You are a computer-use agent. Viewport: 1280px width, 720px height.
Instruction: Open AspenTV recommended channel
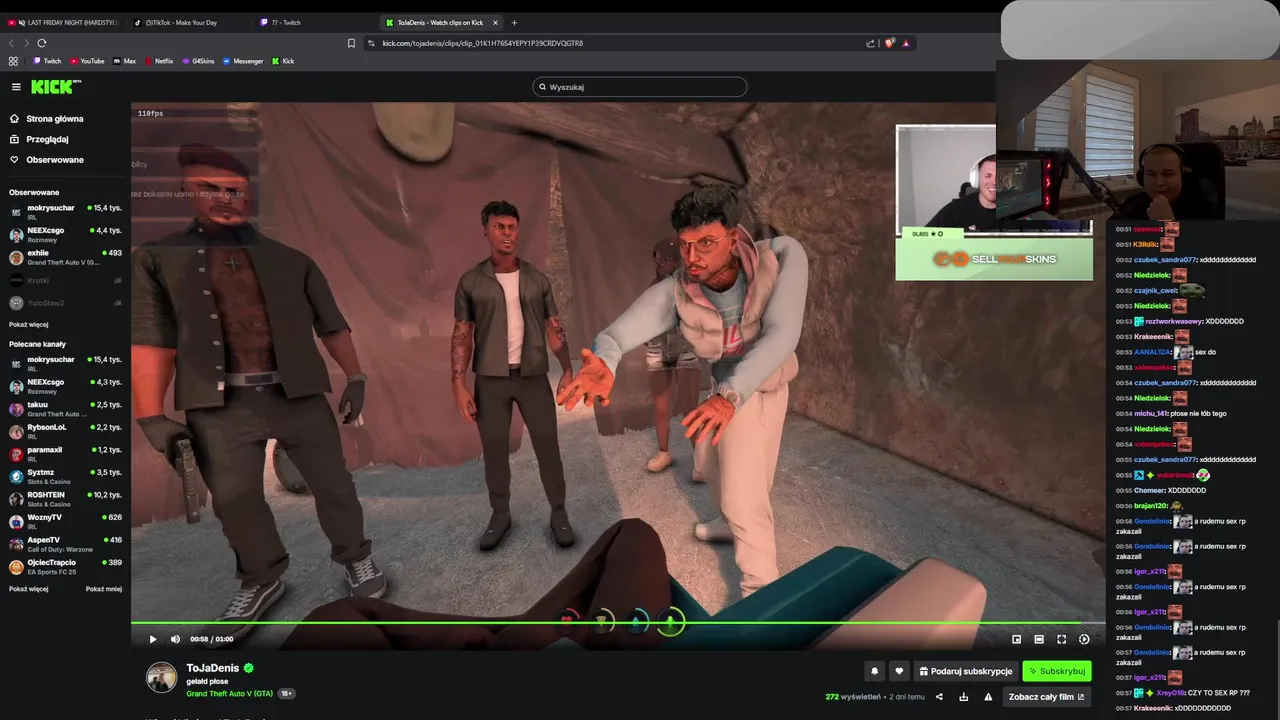(x=65, y=544)
